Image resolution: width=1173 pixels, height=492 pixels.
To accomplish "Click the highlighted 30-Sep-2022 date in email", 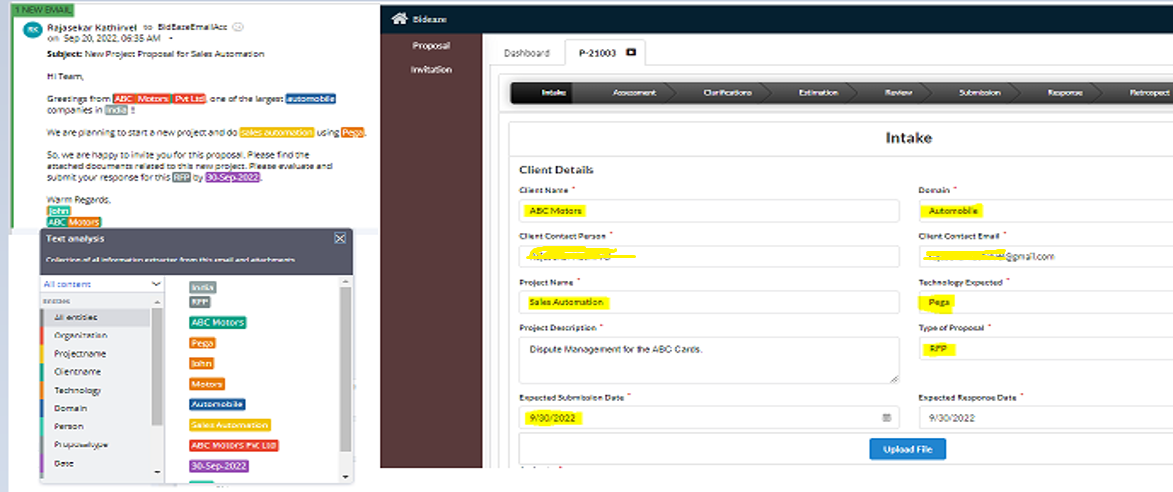I will point(233,178).
